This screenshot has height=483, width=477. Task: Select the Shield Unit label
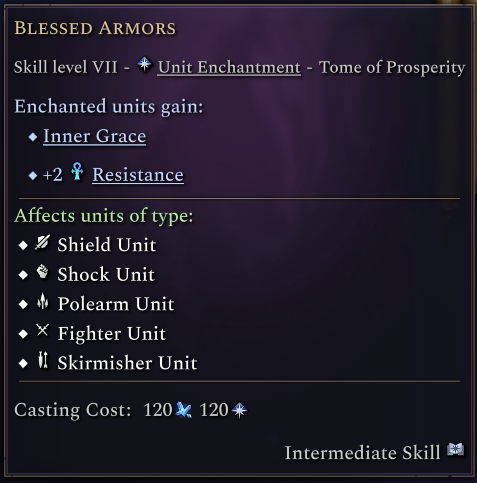pyautogui.click(x=107, y=245)
